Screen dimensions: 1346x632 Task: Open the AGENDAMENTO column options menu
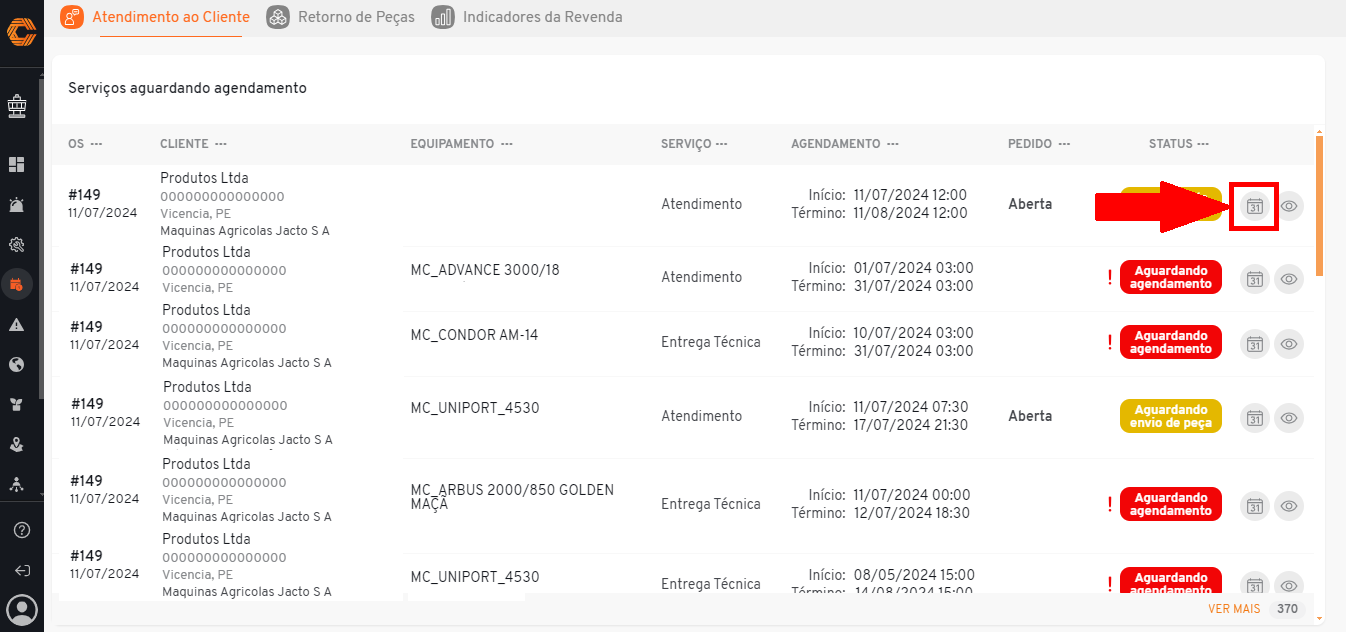[892, 144]
